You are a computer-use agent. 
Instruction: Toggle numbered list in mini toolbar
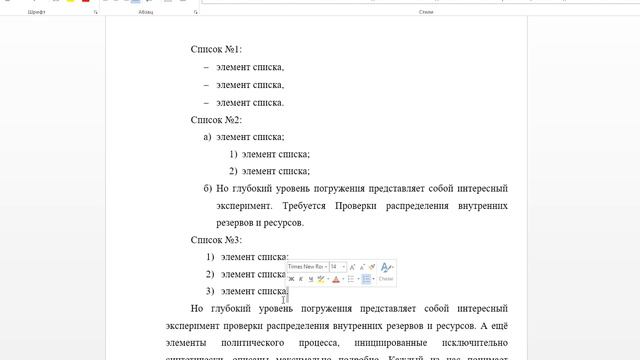(366, 279)
